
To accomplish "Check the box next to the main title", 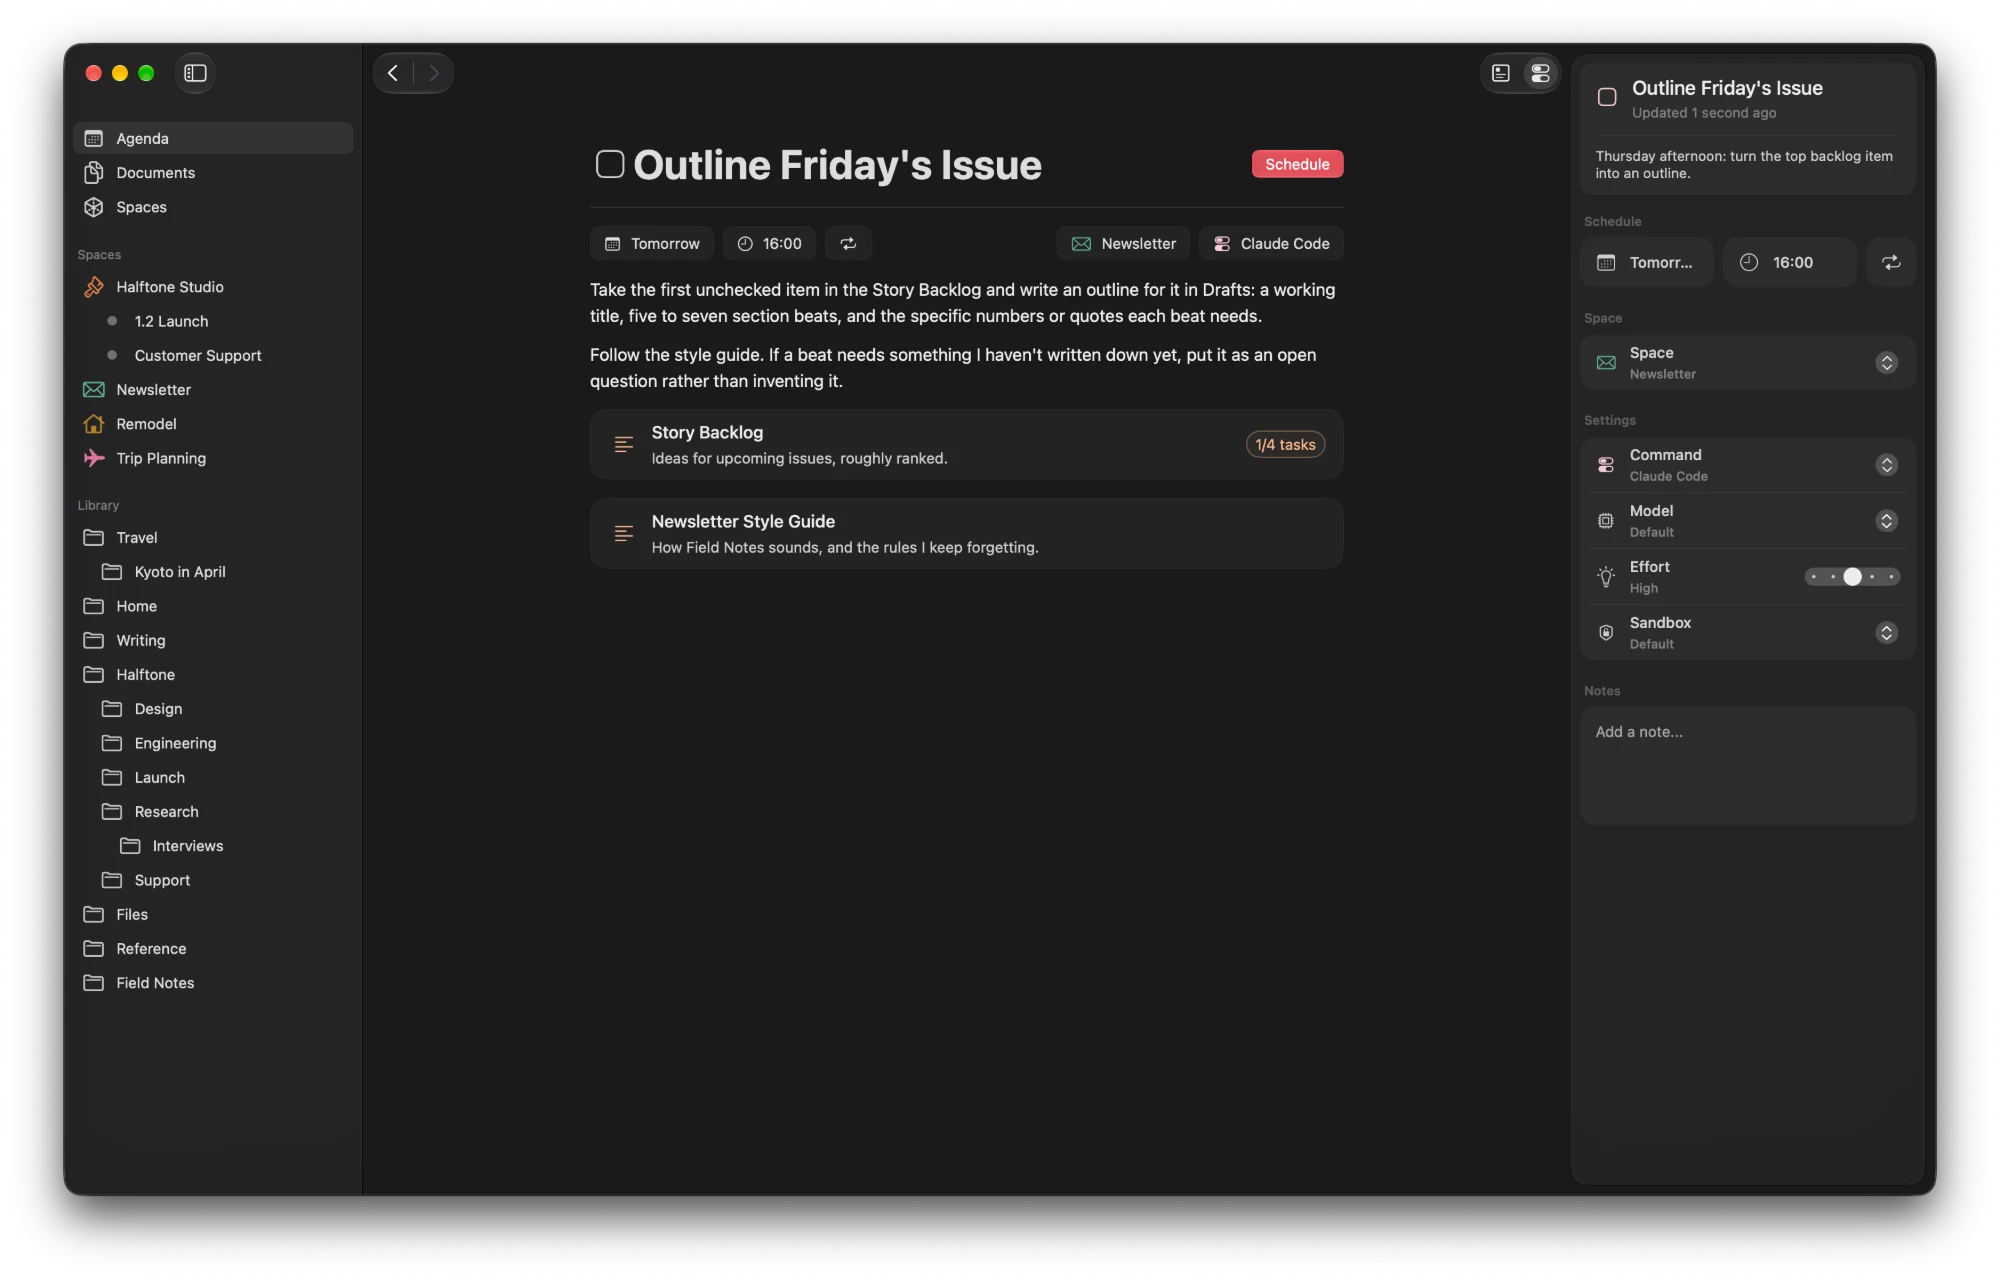I will pyautogui.click(x=610, y=164).
